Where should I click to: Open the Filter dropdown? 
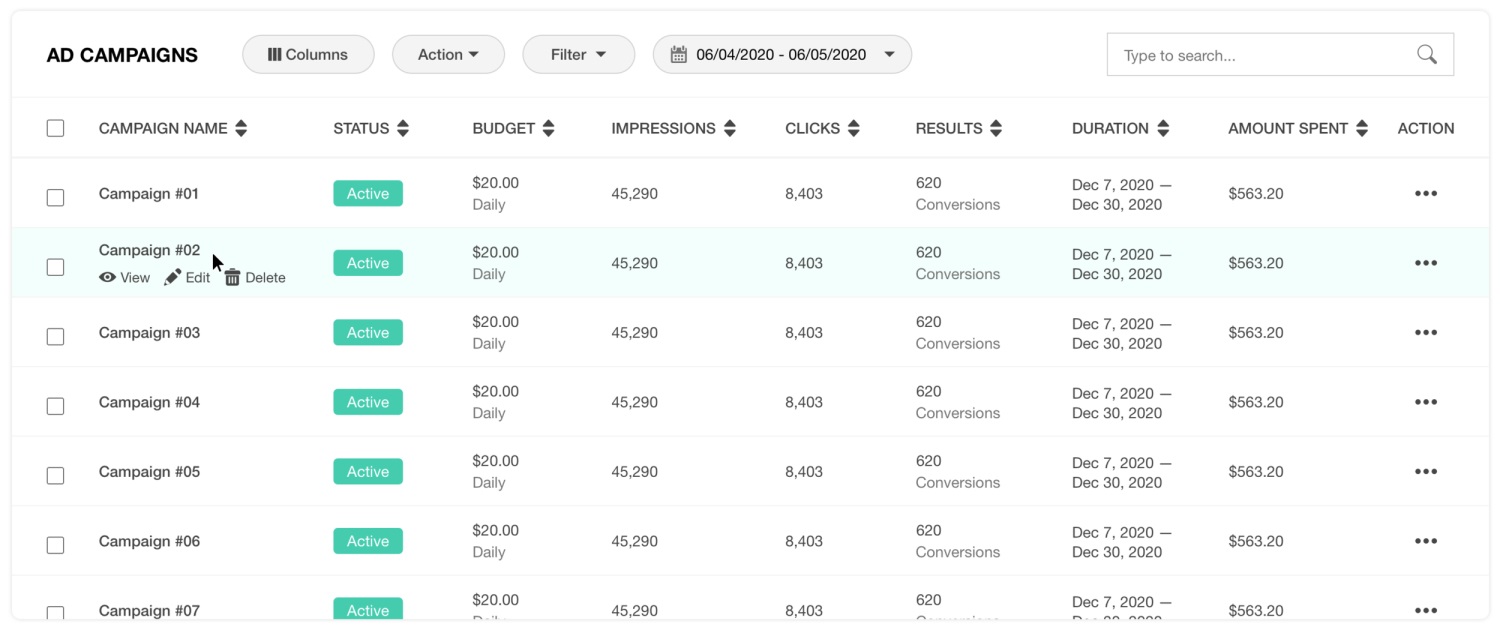click(x=578, y=55)
